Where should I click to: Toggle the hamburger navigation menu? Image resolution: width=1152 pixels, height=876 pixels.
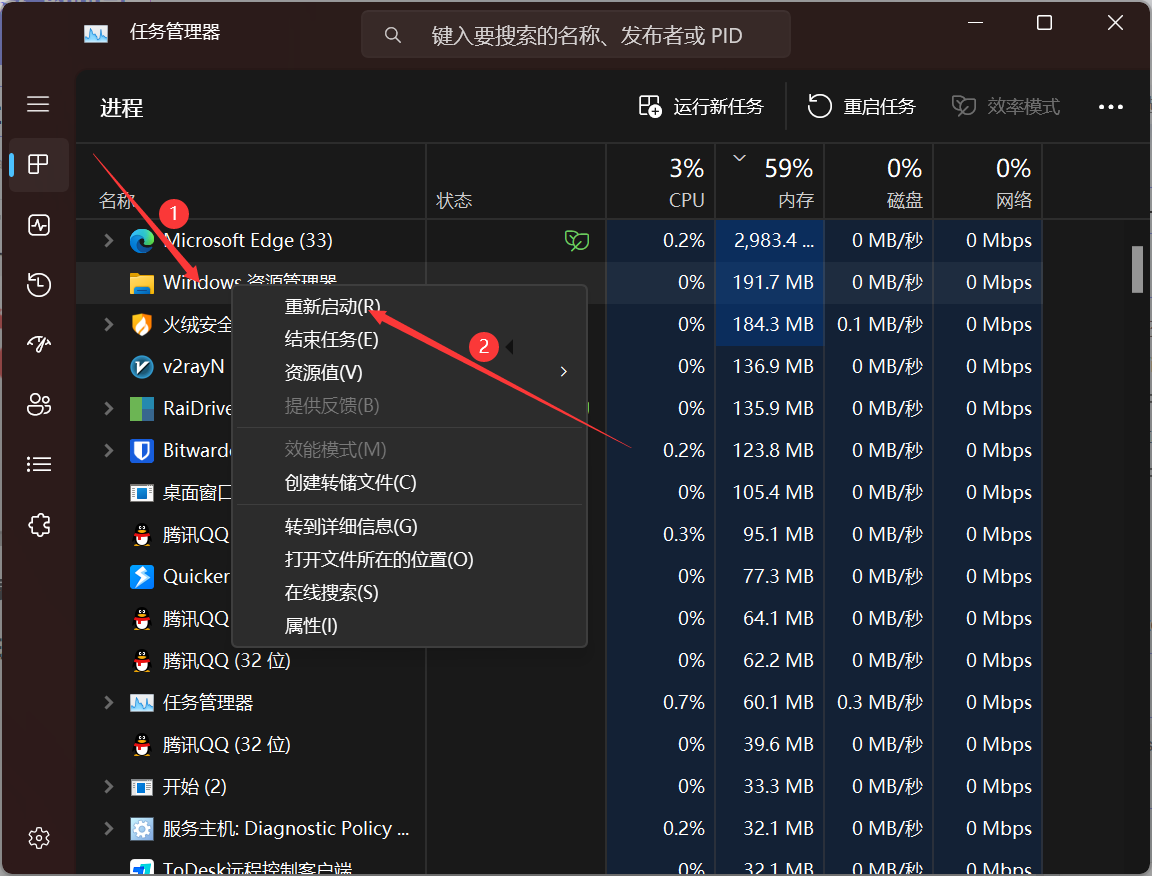pos(38,104)
